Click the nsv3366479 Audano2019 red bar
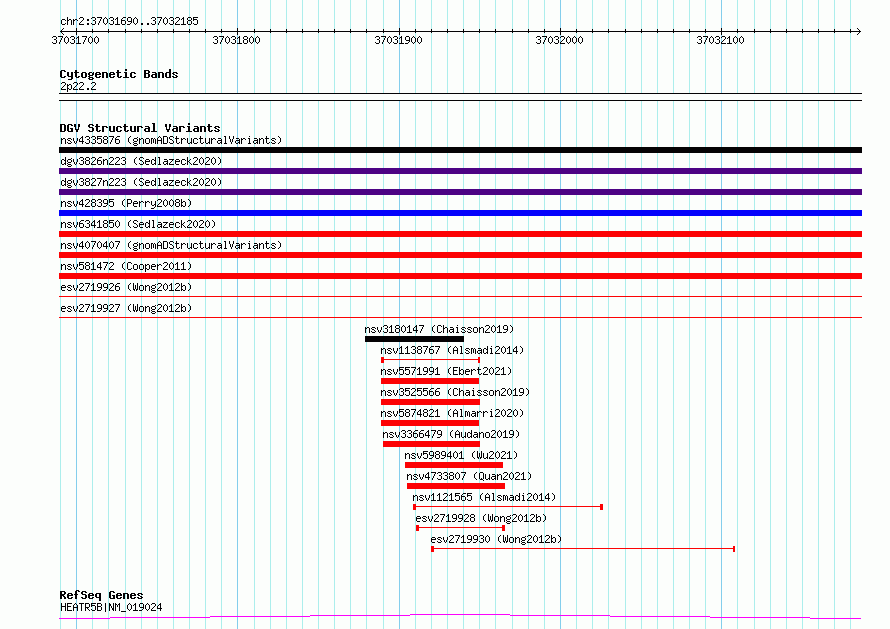 click(x=431, y=444)
